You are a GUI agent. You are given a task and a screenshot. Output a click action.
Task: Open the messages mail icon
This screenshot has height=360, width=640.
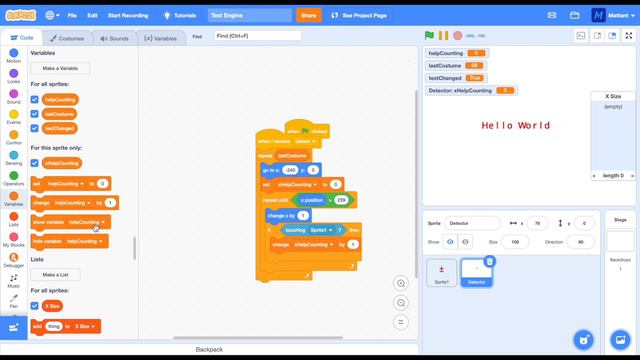552,15
